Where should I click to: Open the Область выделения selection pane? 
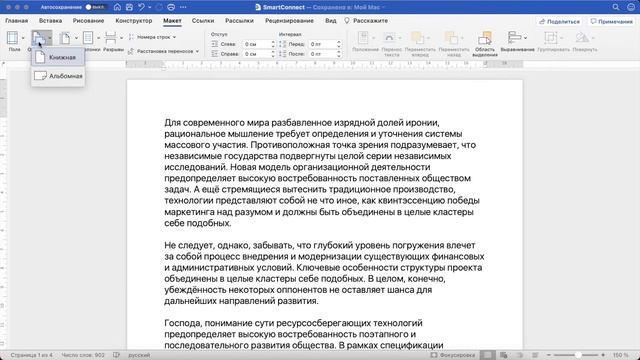click(485, 43)
